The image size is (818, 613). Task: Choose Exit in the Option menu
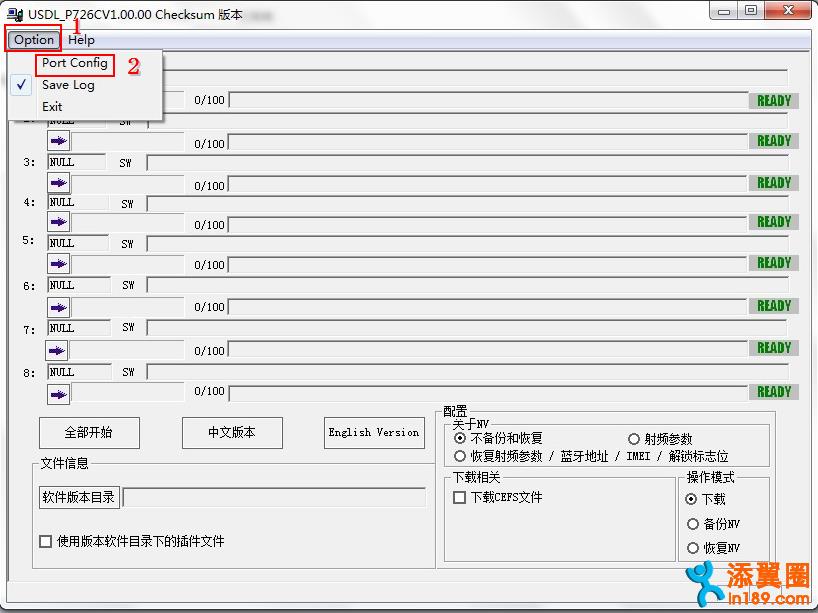click(x=52, y=107)
